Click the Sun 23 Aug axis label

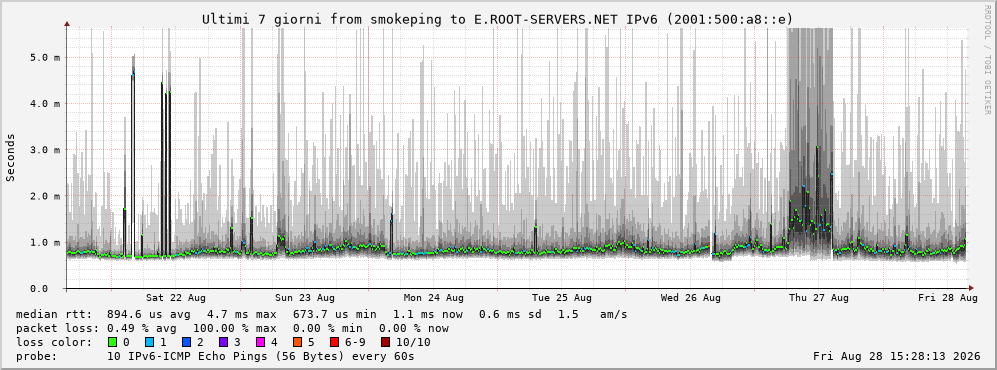click(305, 298)
